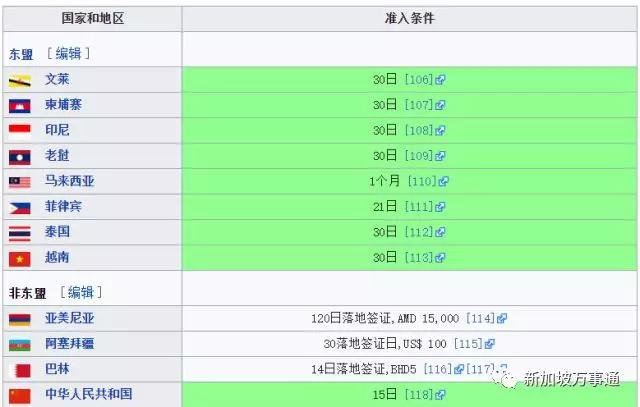The width and height of the screenshot is (640, 407).
Task: Follow reference [111] in Philippines row
Action: coord(418,207)
